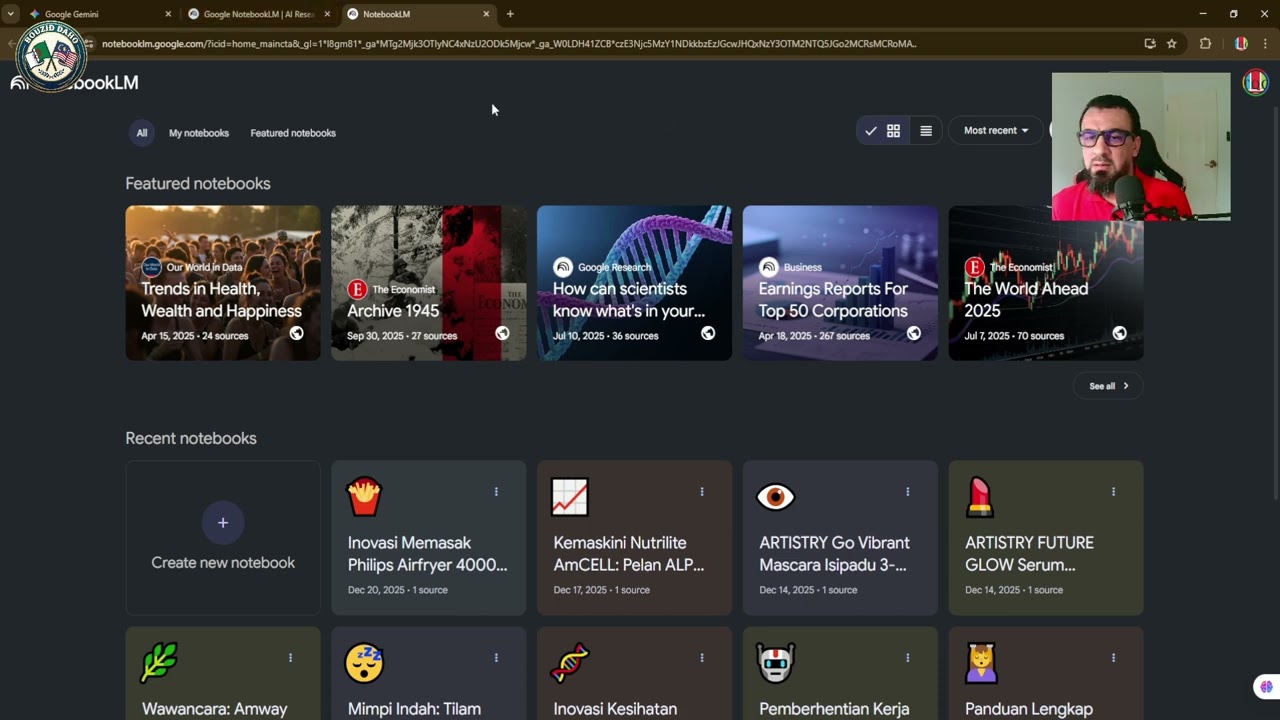Screen dimensions: 1280x720
Task: Open How can scientists know featured card
Action: [635, 283]
